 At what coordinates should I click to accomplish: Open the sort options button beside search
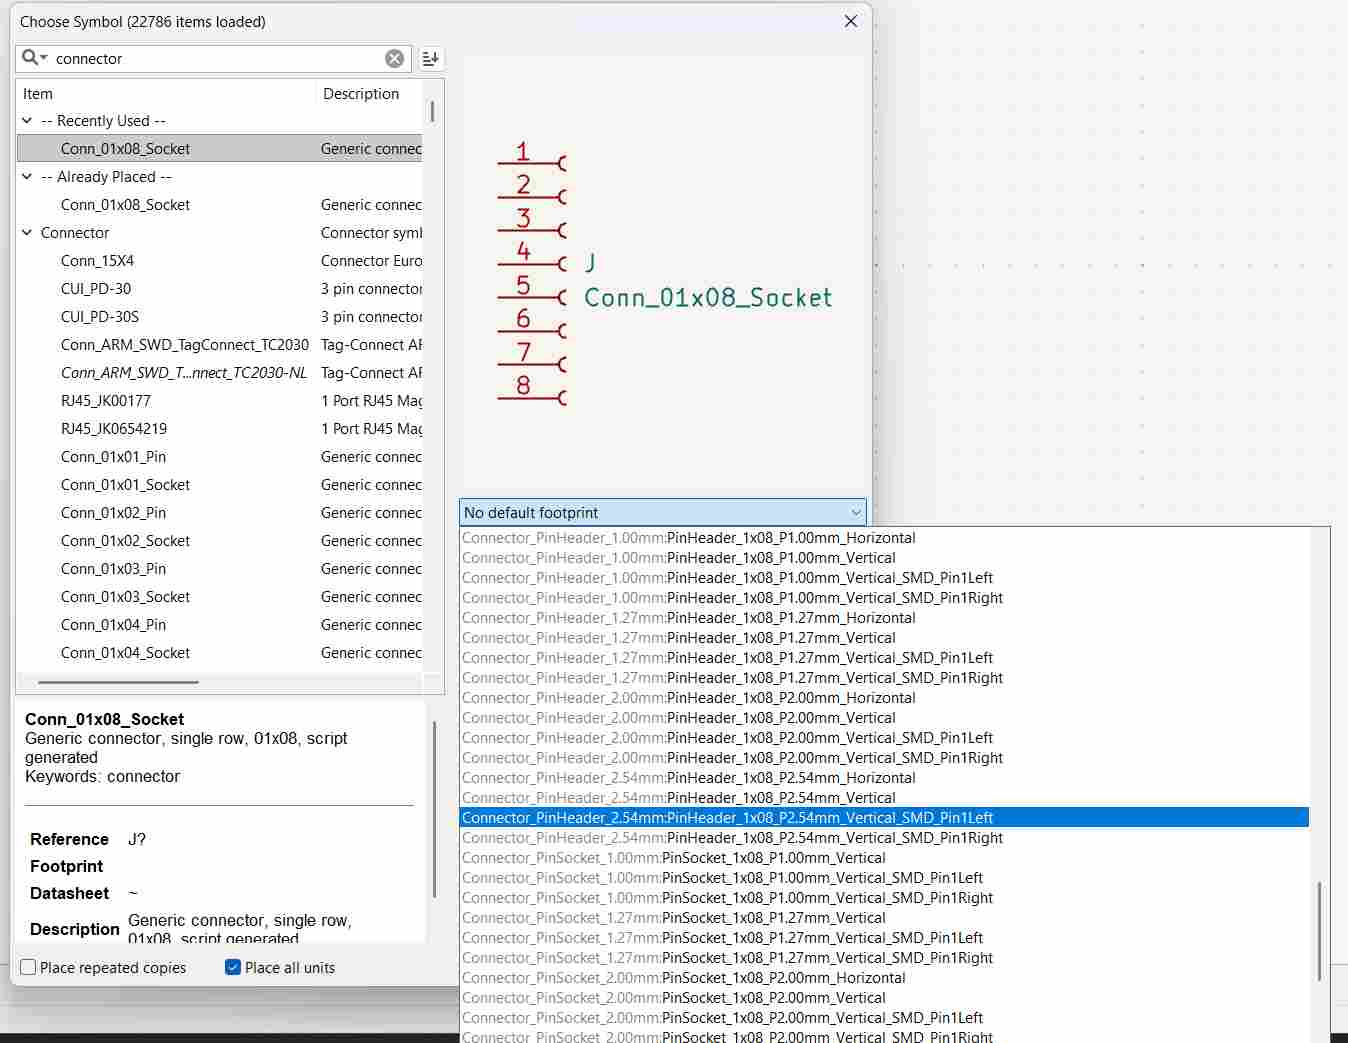(430, 59)
